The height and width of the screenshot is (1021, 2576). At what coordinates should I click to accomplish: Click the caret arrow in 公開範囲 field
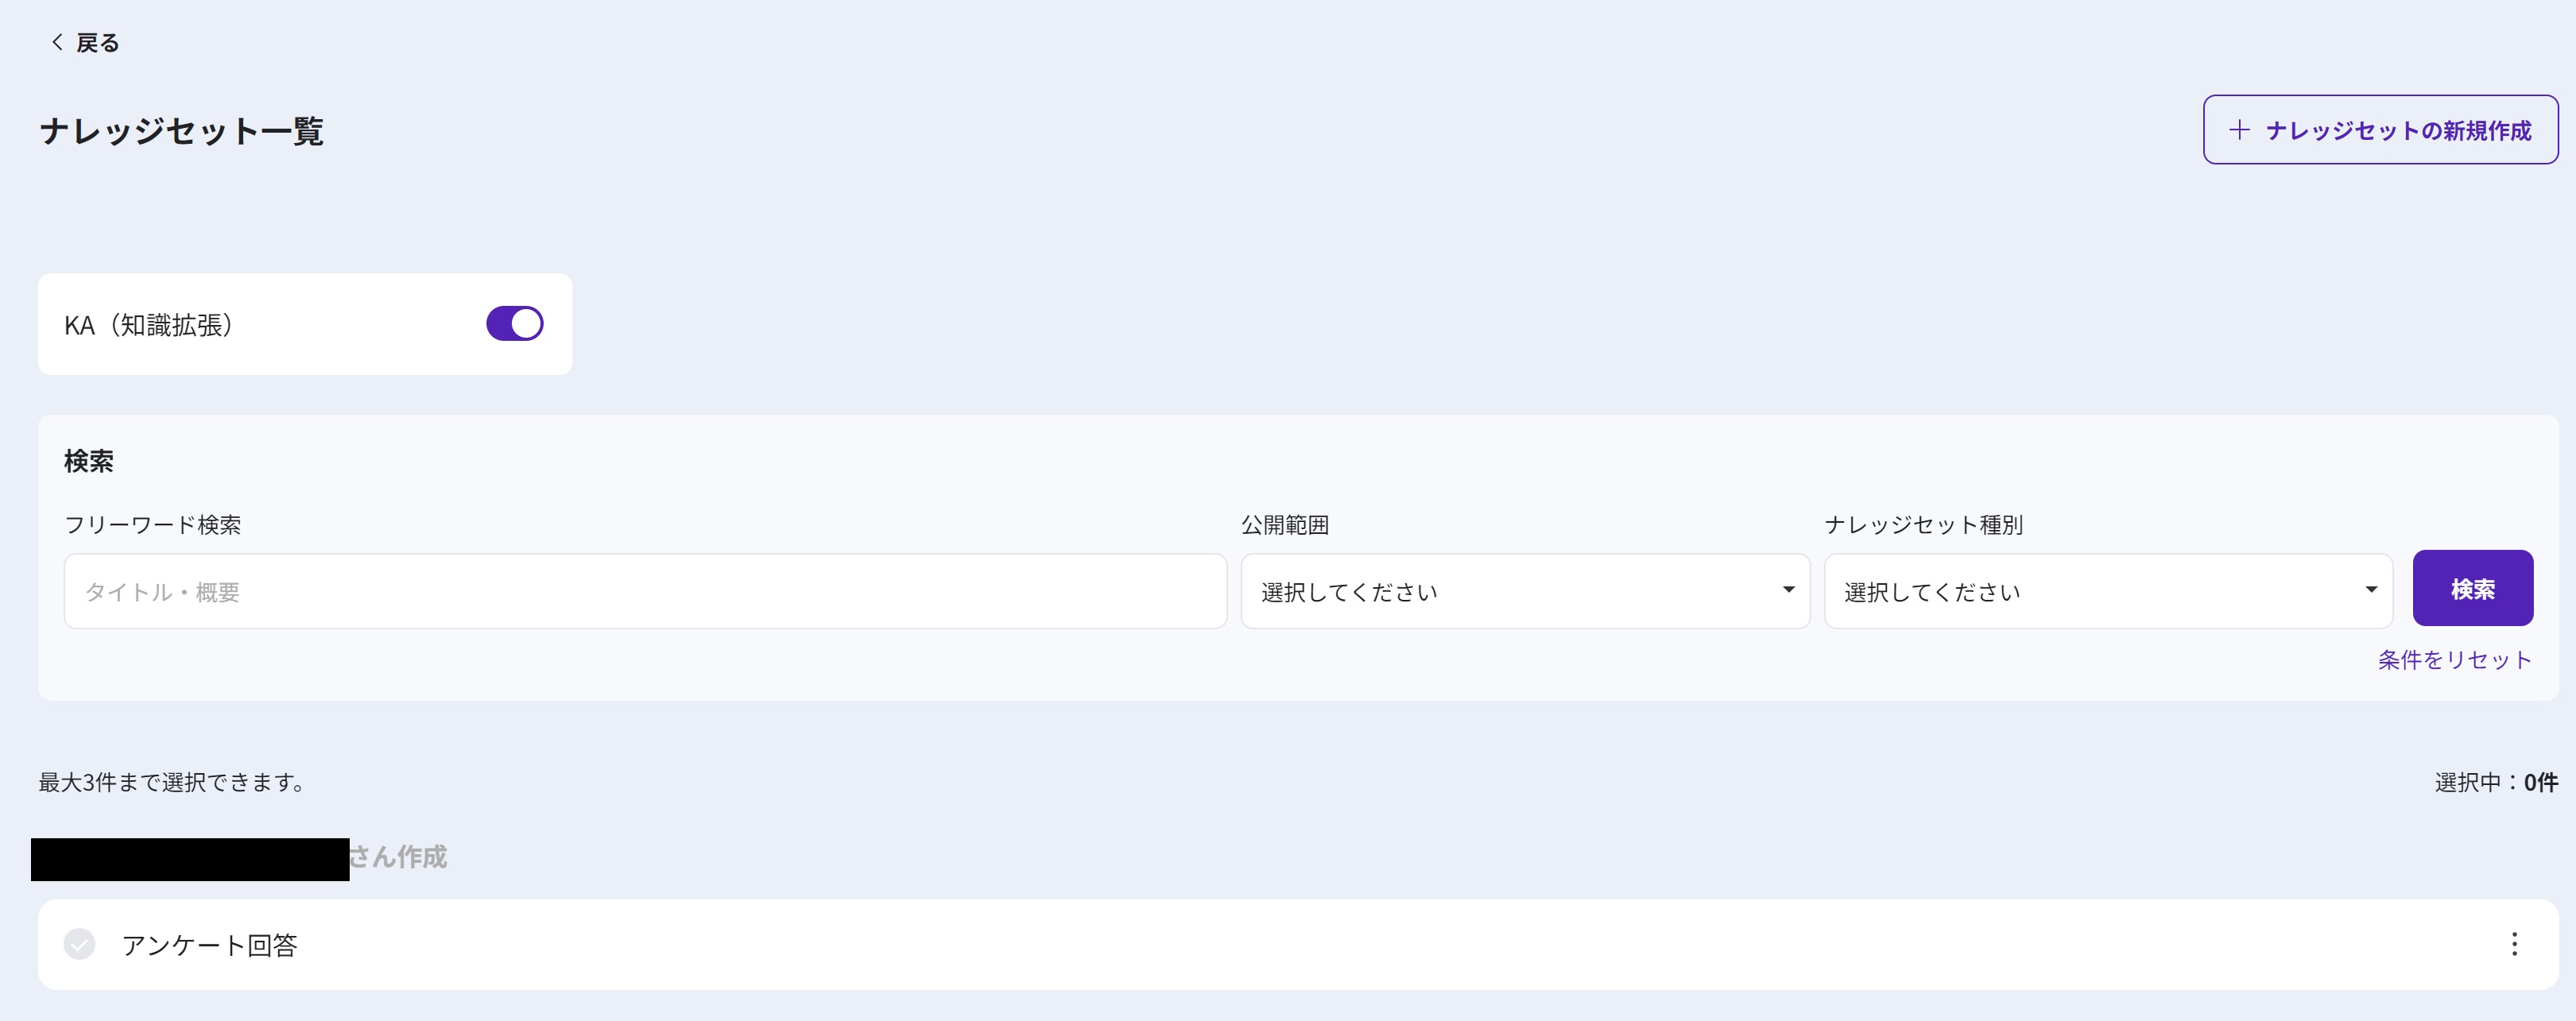pos(1788,590)
